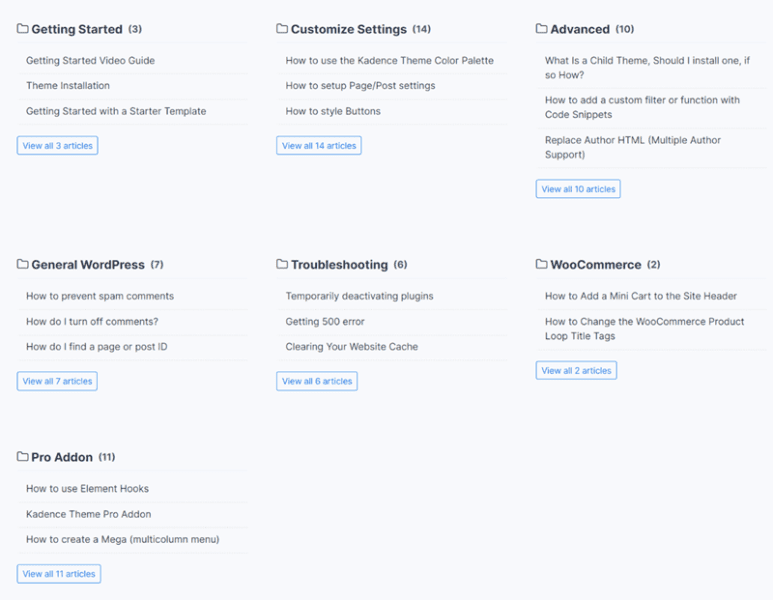The width and height of the screenshot is (773, 600).
Task: Open the Clearing Your Website Cache article
Action: coord(352,347)
